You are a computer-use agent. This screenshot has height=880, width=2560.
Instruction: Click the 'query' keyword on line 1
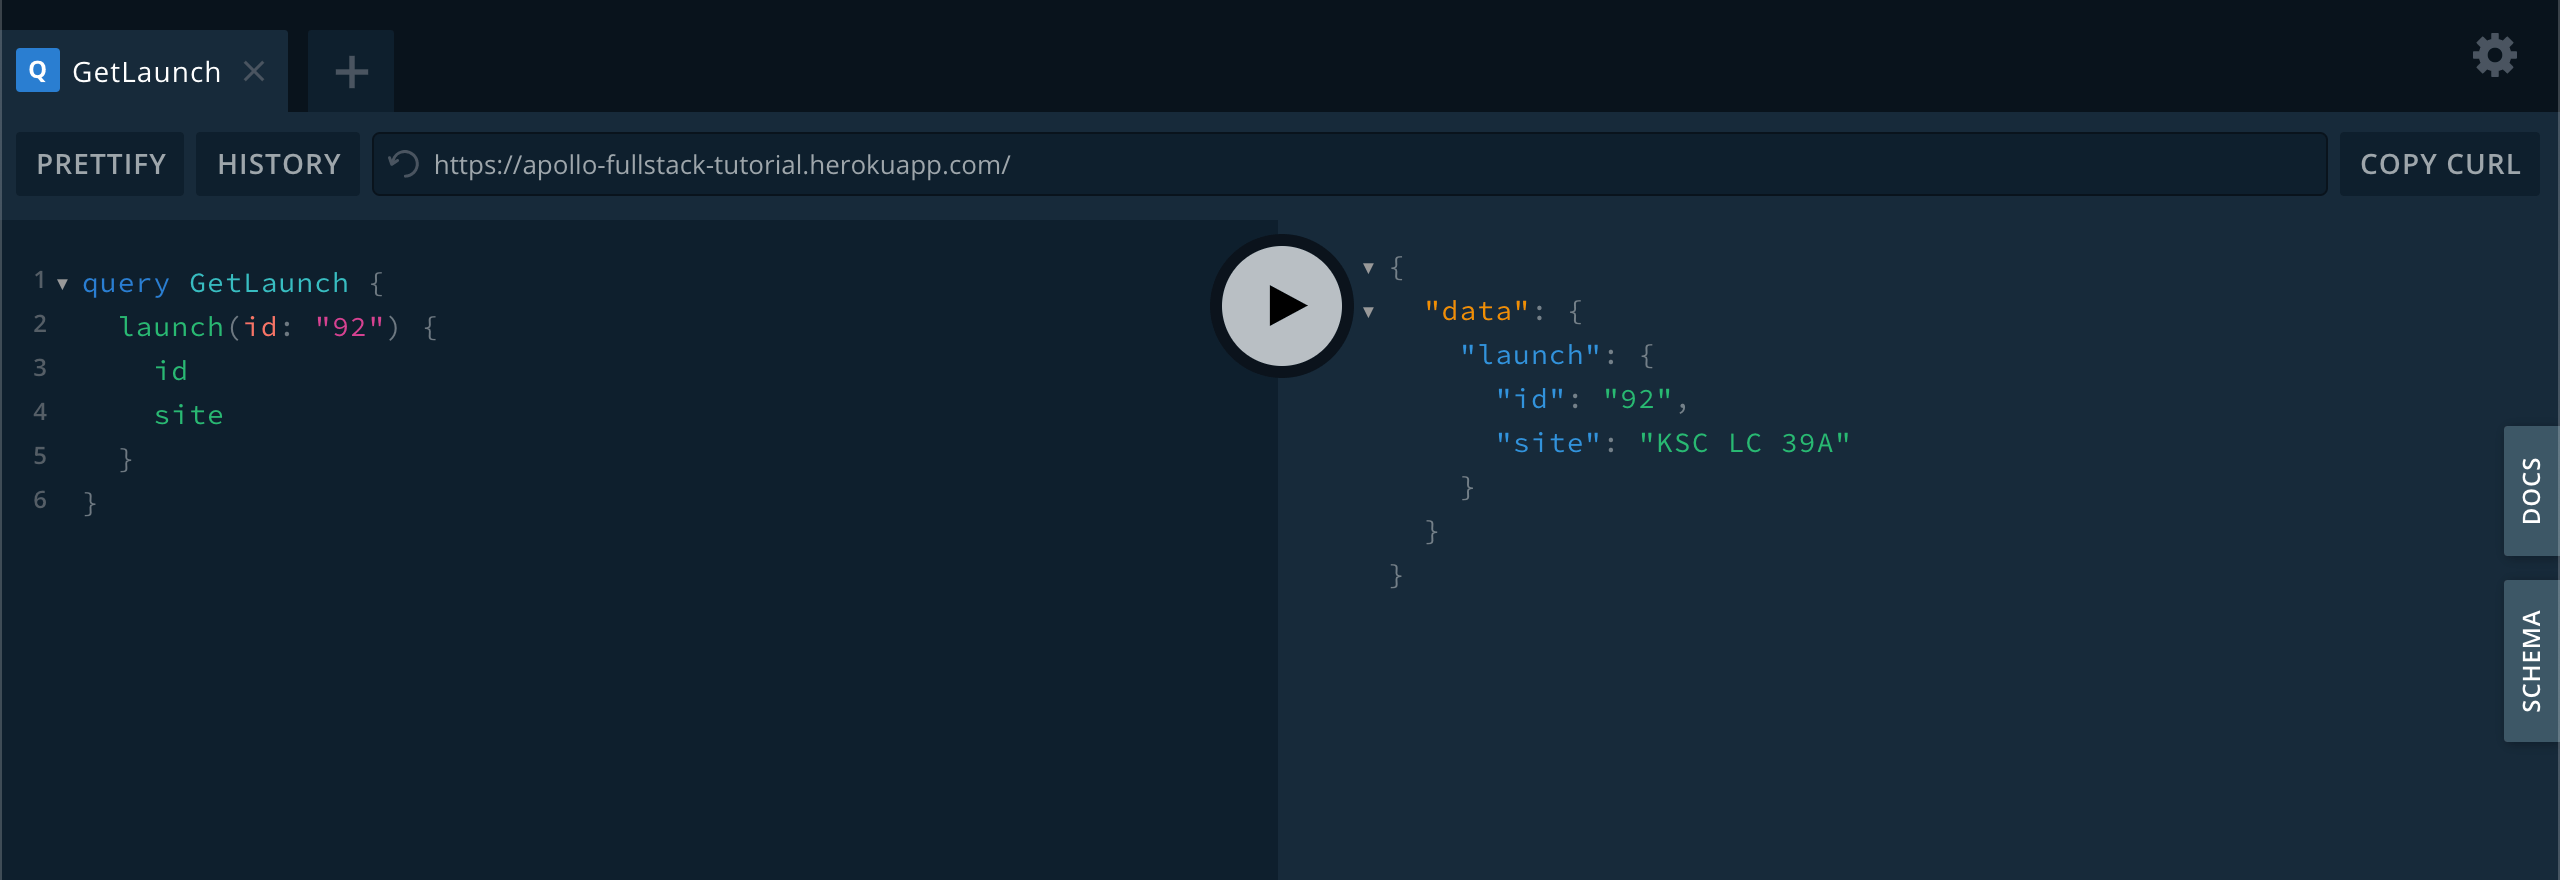(x=126, y=283)
